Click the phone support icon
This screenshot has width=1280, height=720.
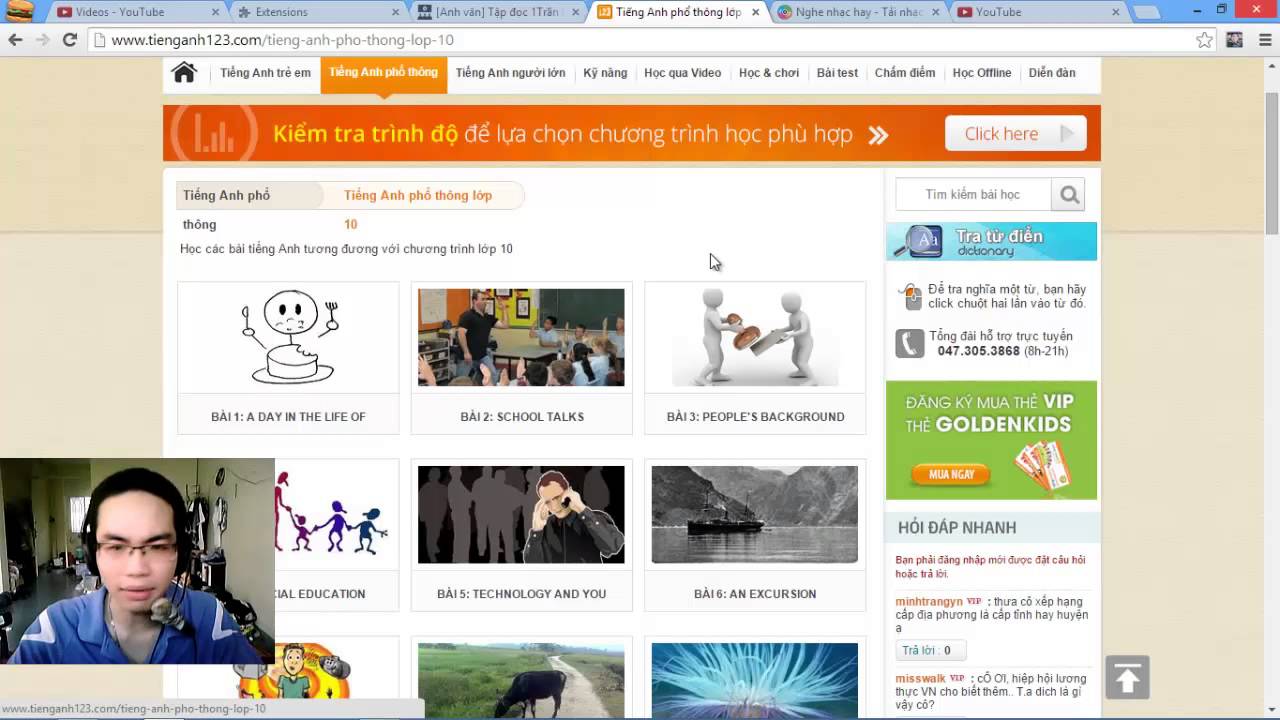coord(909,343)
